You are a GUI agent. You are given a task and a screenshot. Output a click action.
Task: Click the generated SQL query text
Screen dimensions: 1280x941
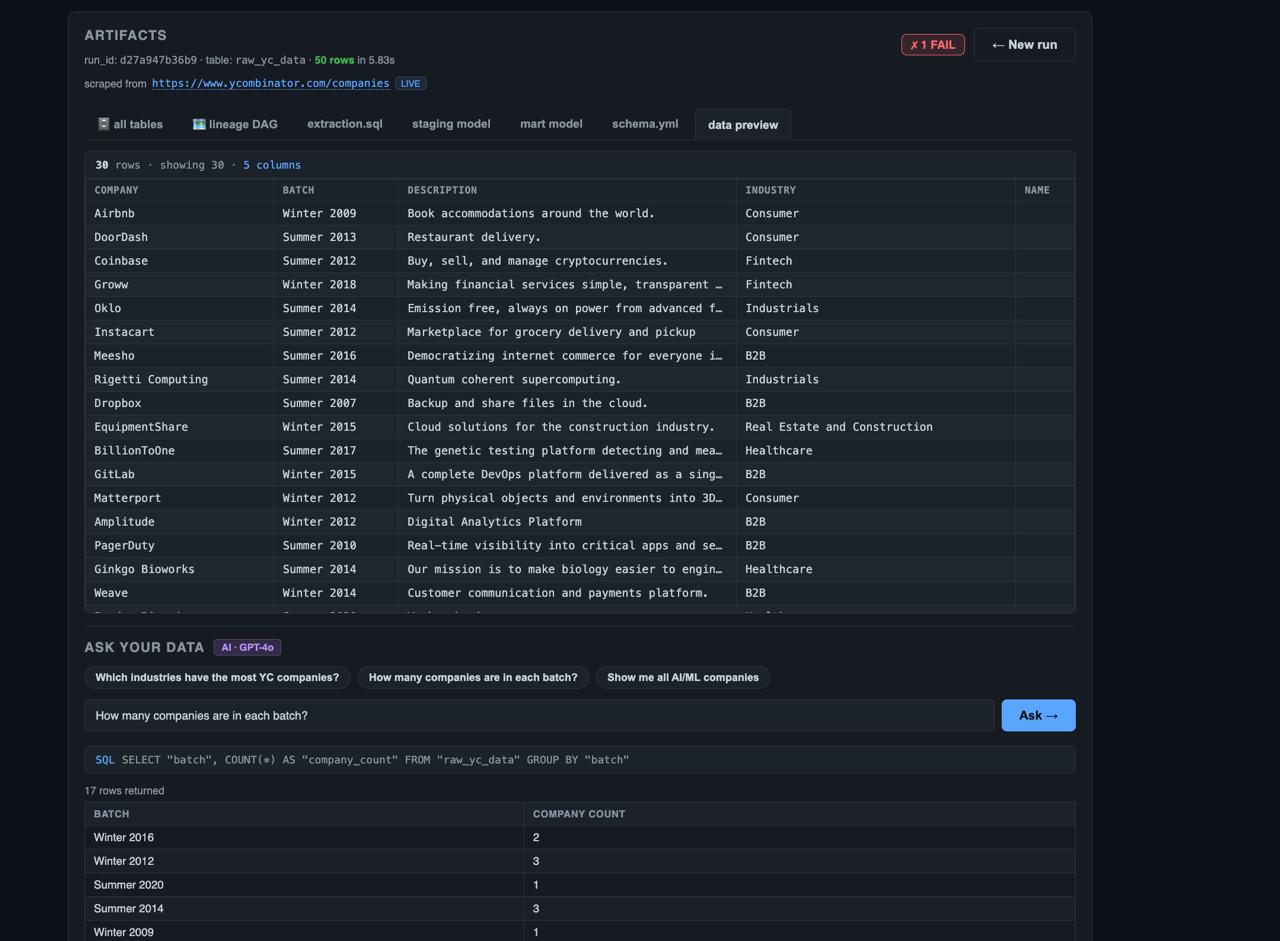[x=375, y=760]
